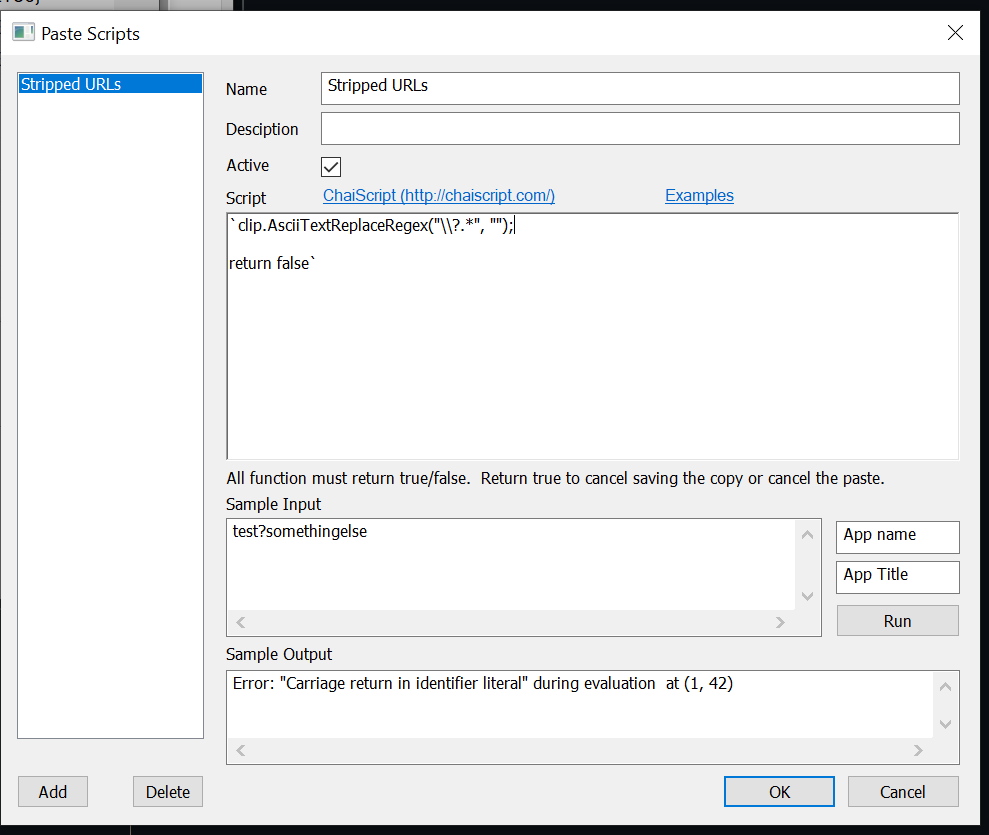Click Sample Input scroll down arrow
This screenshot has width=989, height=835.
pyautogui.click(x=807, y=596)
